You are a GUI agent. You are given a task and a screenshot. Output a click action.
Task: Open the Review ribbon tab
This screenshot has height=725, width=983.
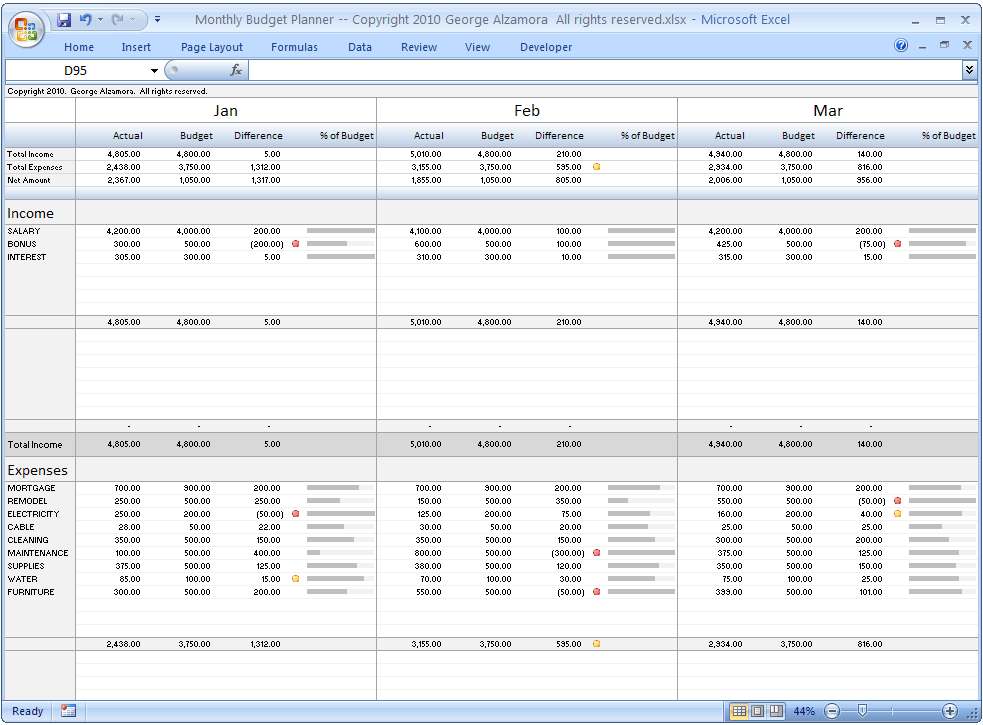coord(419,47)
